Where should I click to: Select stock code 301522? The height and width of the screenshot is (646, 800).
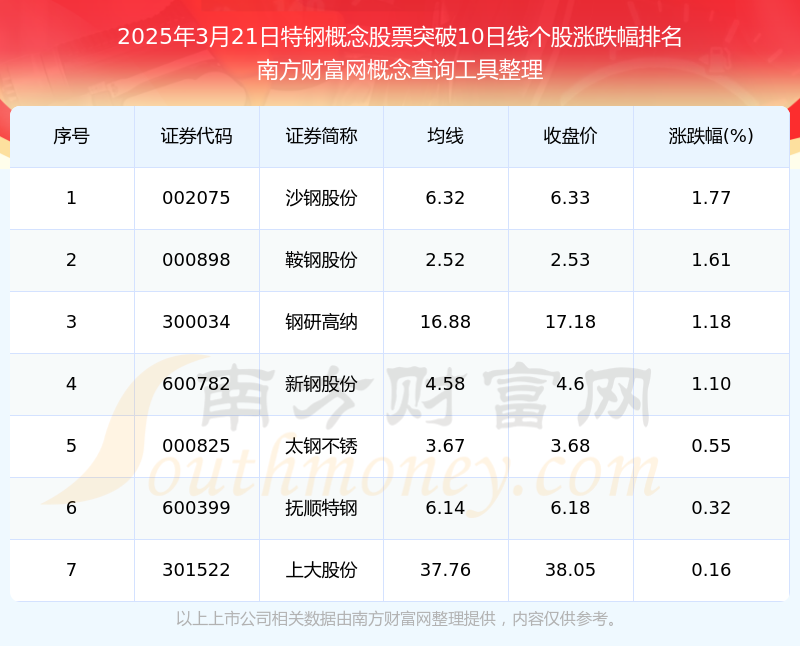click(x=196, y=570)
